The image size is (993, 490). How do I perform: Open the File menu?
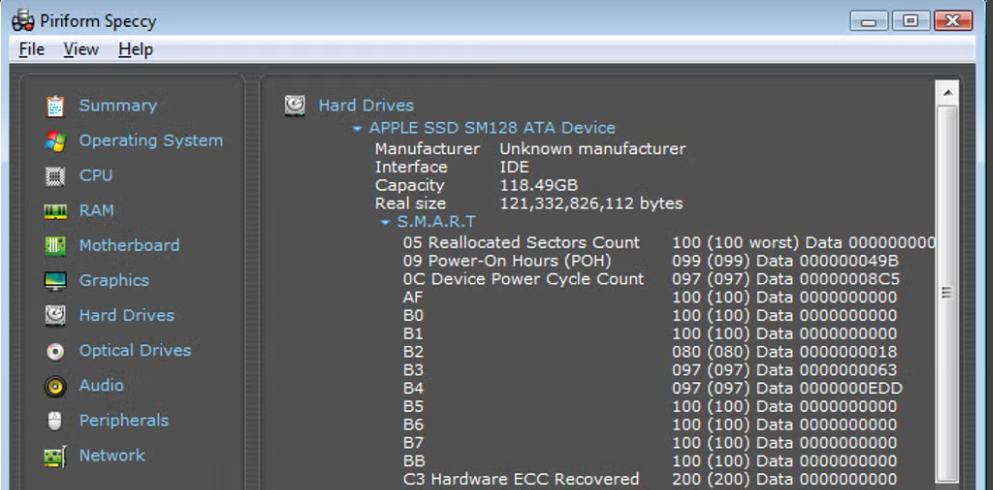click(32, 49)
